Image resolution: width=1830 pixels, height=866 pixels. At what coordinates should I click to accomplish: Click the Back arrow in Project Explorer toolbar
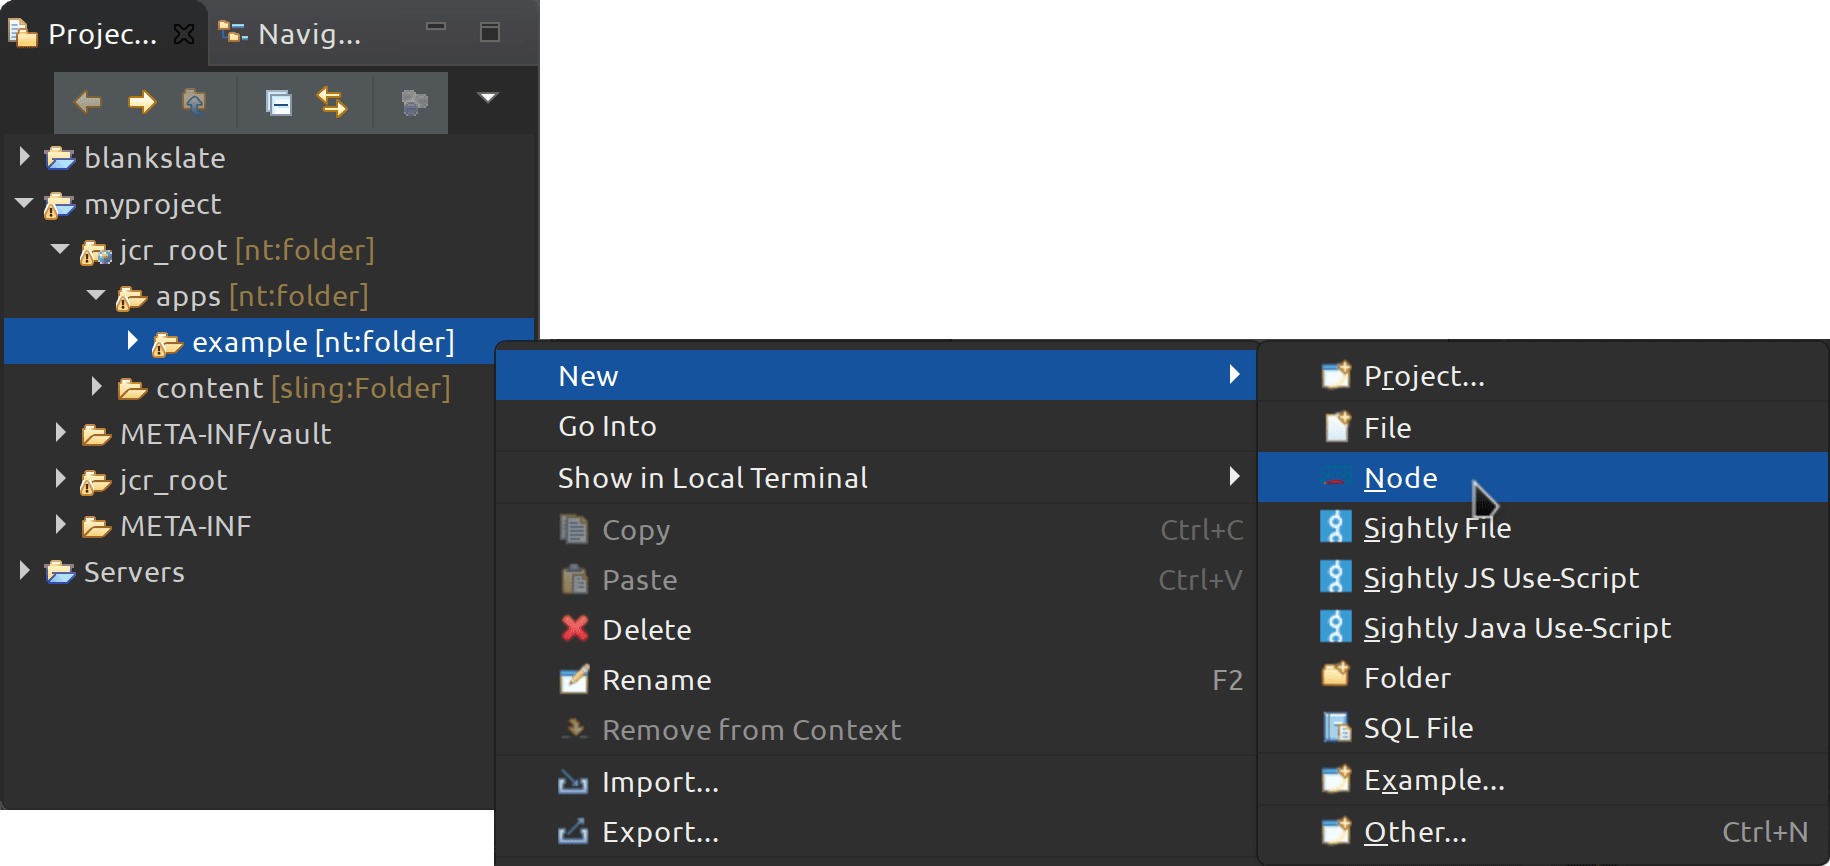click(88, 101)
